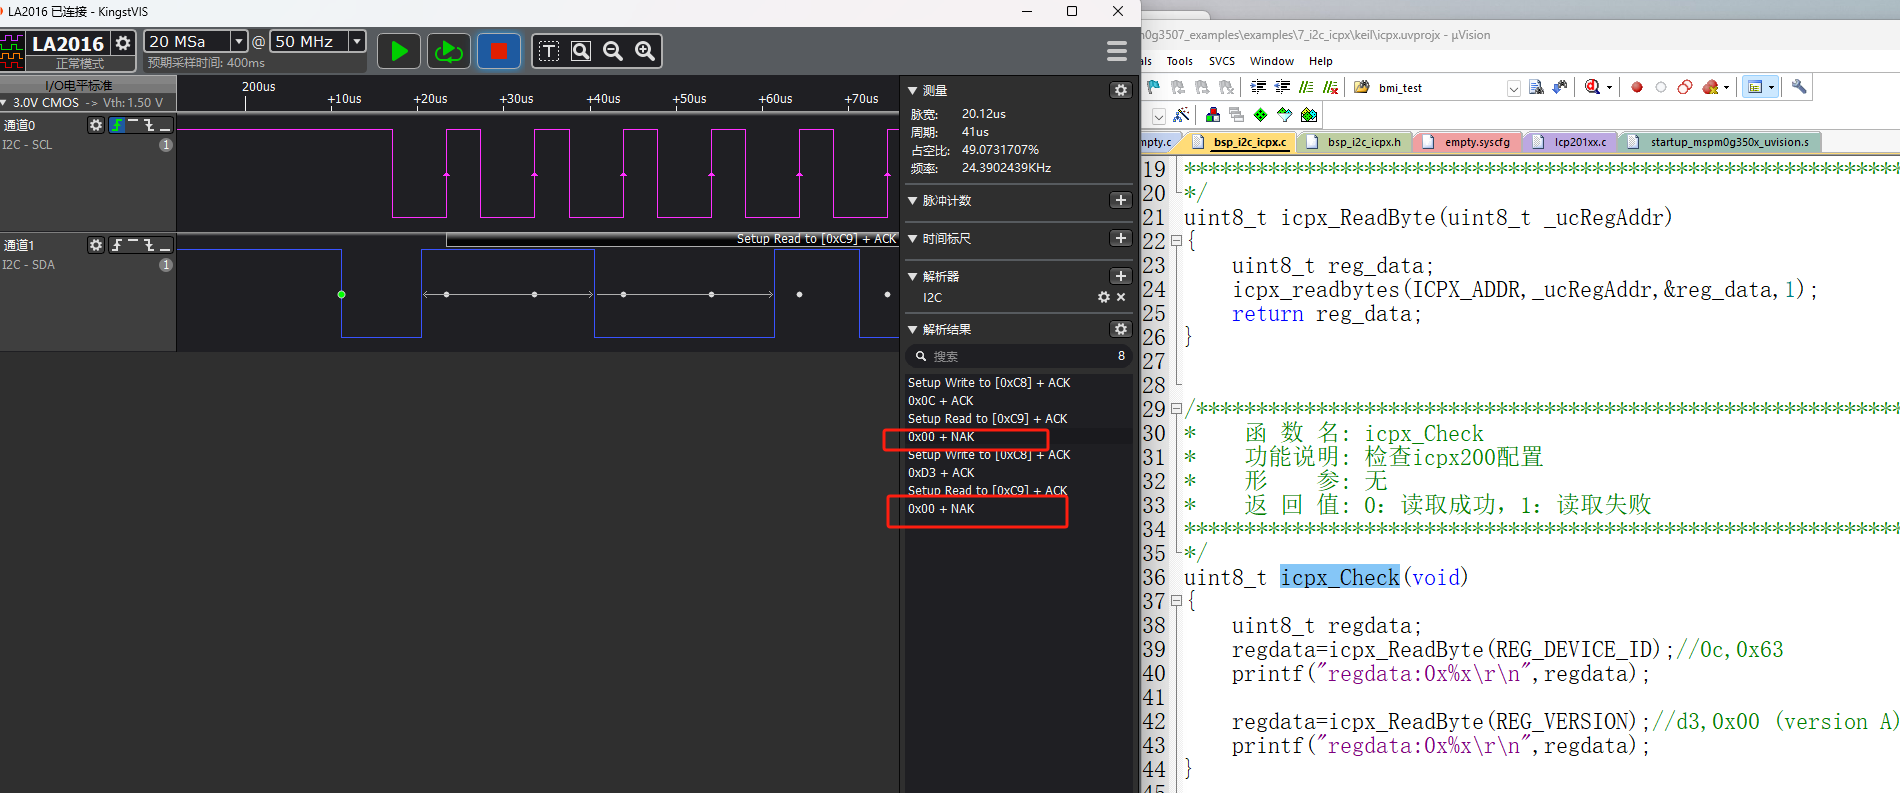1900x793 pixels.
Task: Click disable all breakpoints icon in µVision
Action: point(1685,87)
